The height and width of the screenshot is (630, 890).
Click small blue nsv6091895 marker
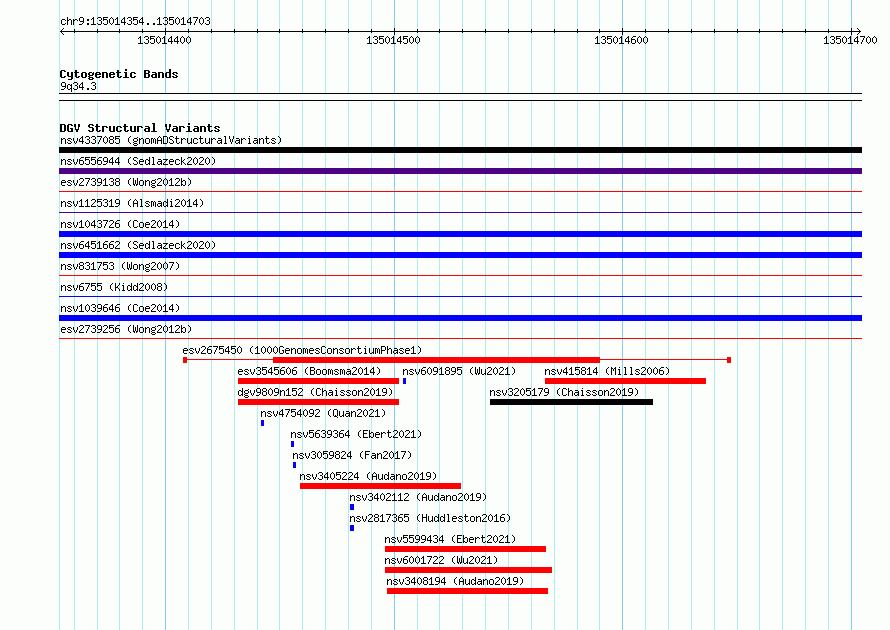tap(404, 381)
